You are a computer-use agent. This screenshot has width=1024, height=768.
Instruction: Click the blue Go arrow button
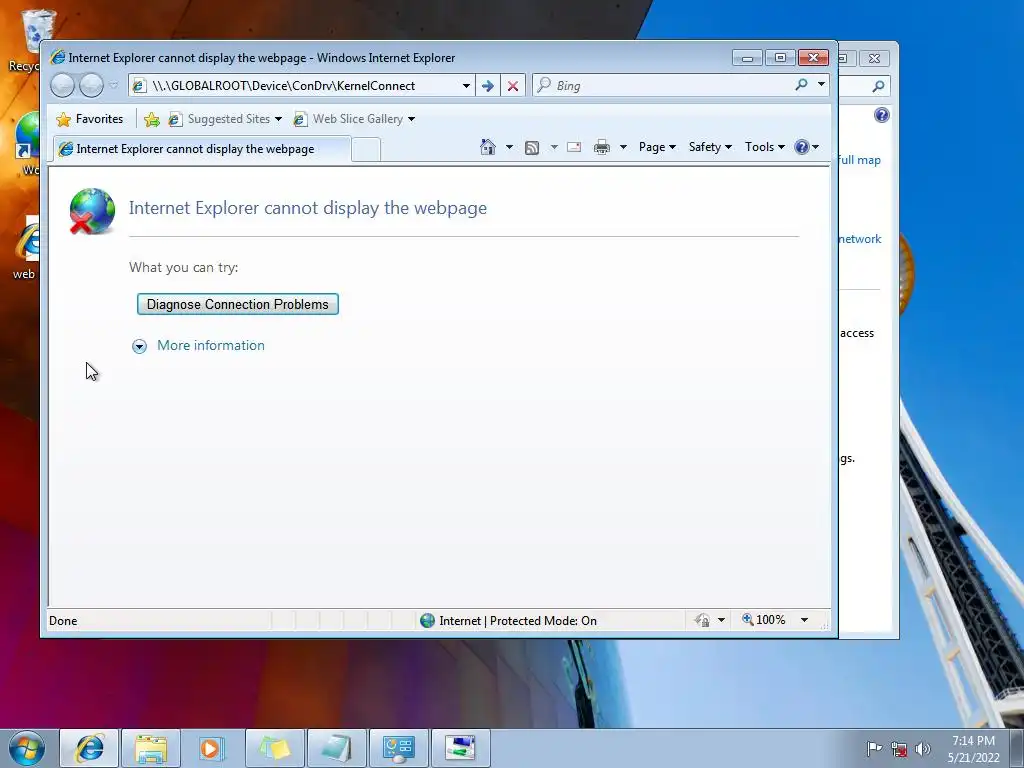tap(487, 86)
